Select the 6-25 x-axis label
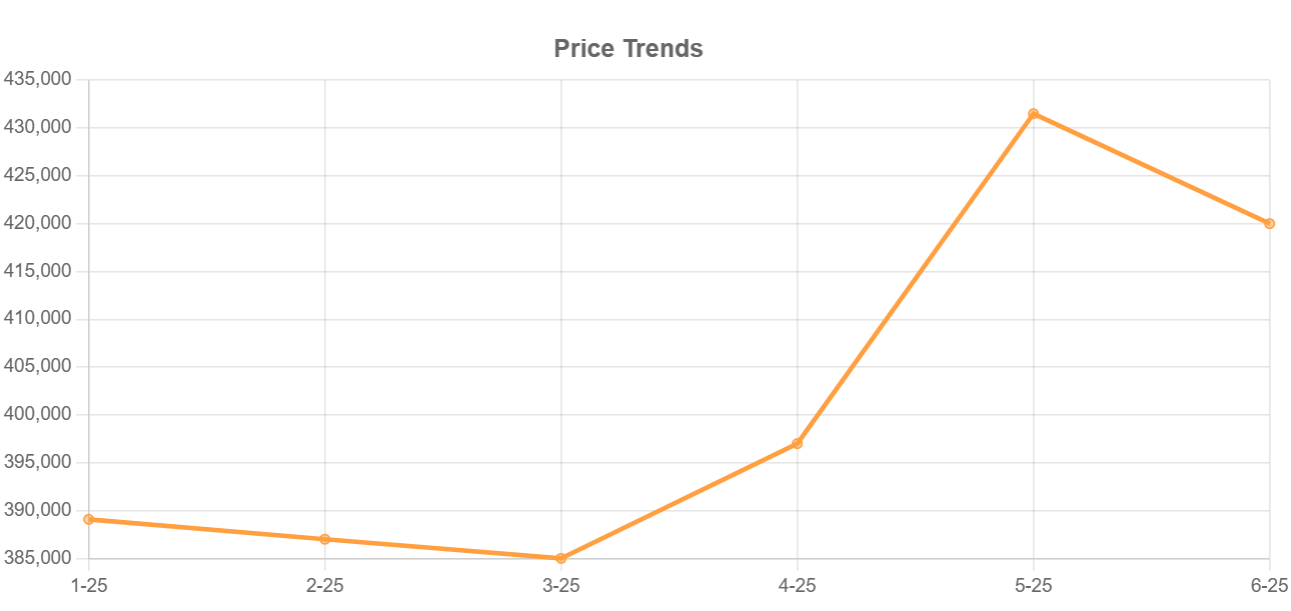This screenshot has height=611, width=1291. click(x=1269, y=585)
